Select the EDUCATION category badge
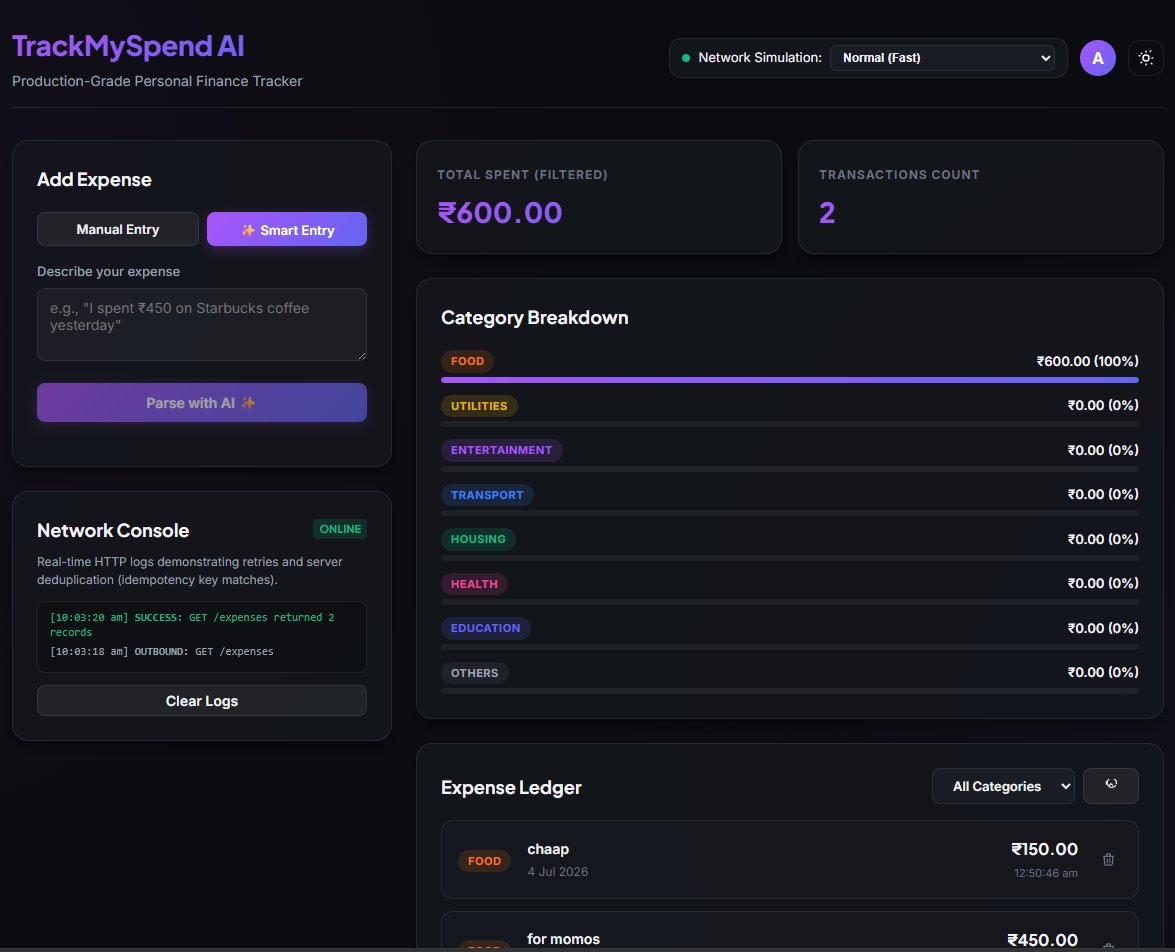Image resolution: width=1175 pixels, height=952 pixels. 486,628
